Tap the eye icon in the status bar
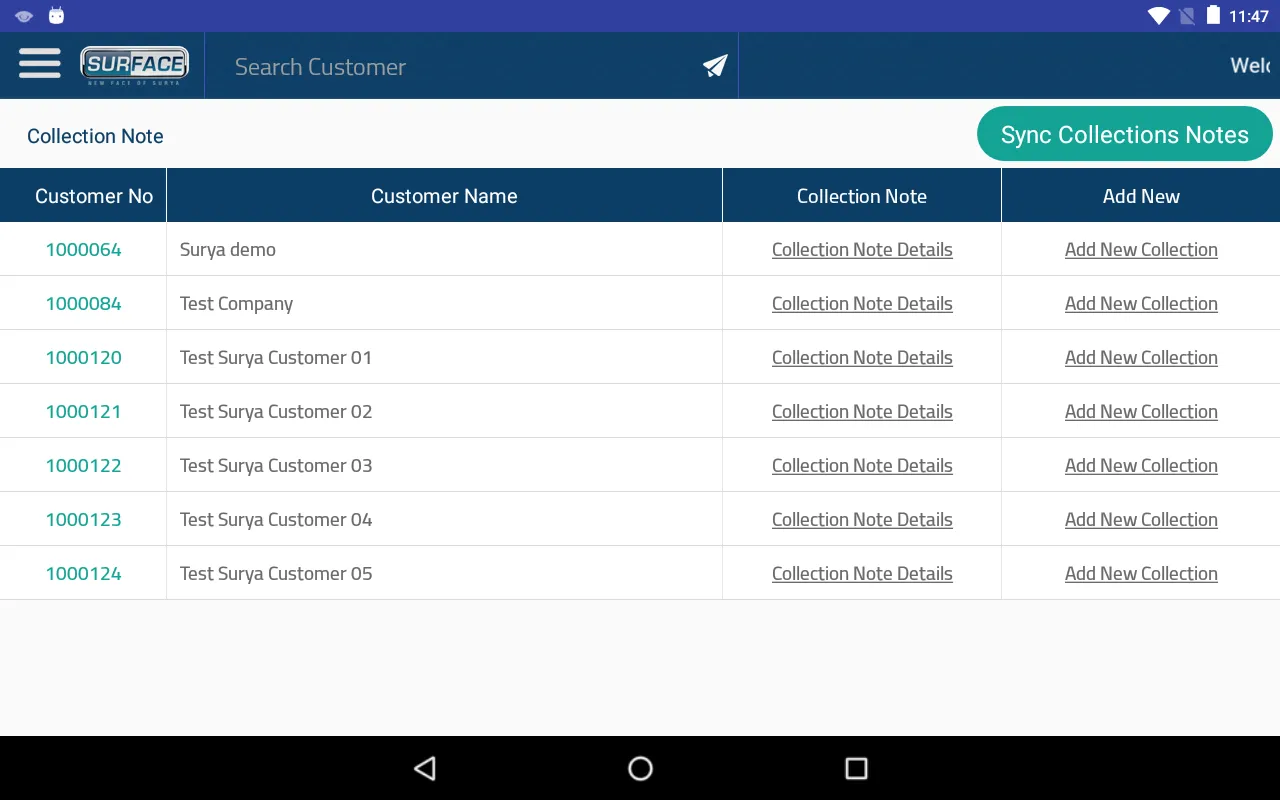This screenshot has height=800, width=1280. (22, 15)
